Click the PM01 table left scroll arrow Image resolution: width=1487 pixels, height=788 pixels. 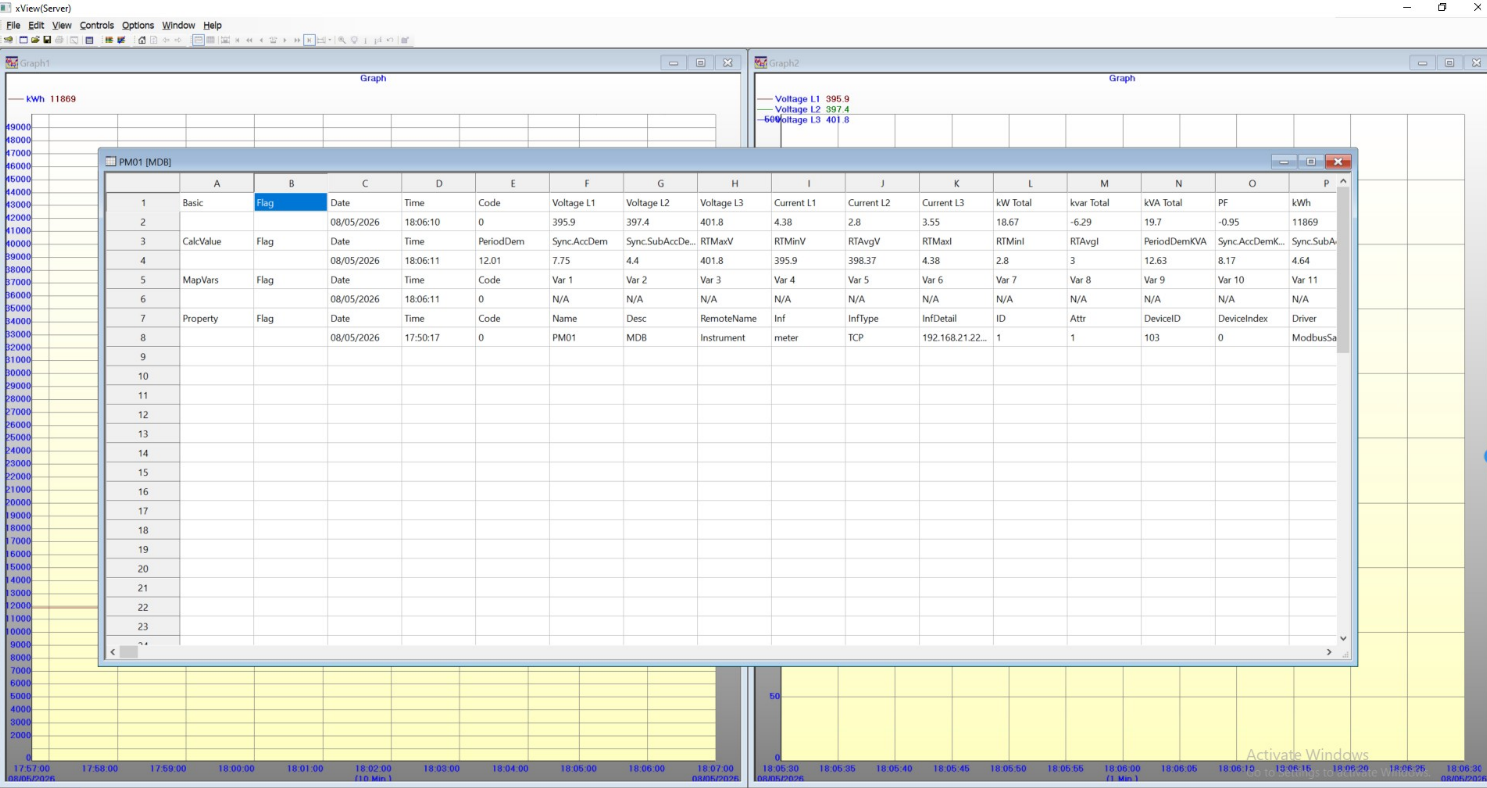[113, 652]
